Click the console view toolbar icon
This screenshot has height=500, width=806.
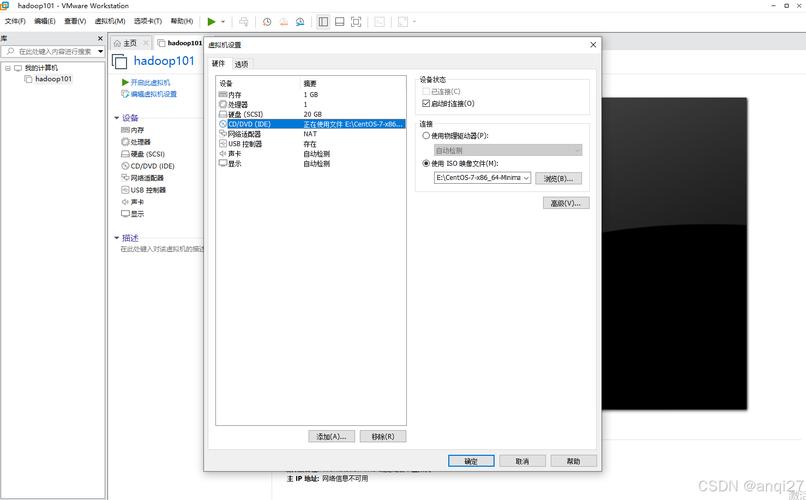(379, 22)
